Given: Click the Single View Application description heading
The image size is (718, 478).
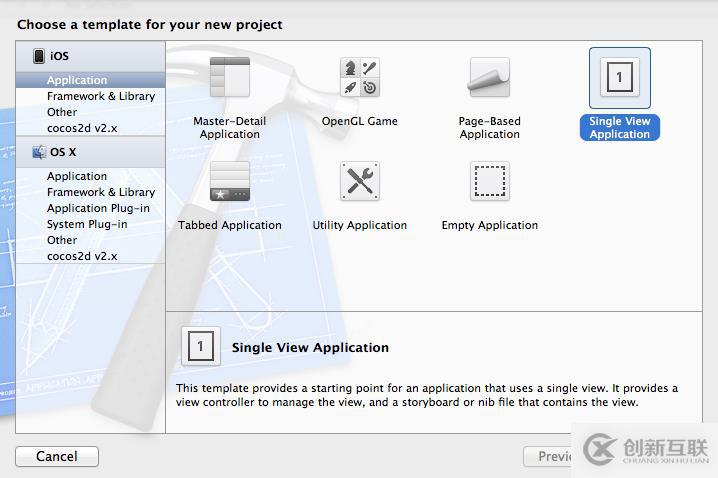Looking at the screenshot, I should (310, 348).
